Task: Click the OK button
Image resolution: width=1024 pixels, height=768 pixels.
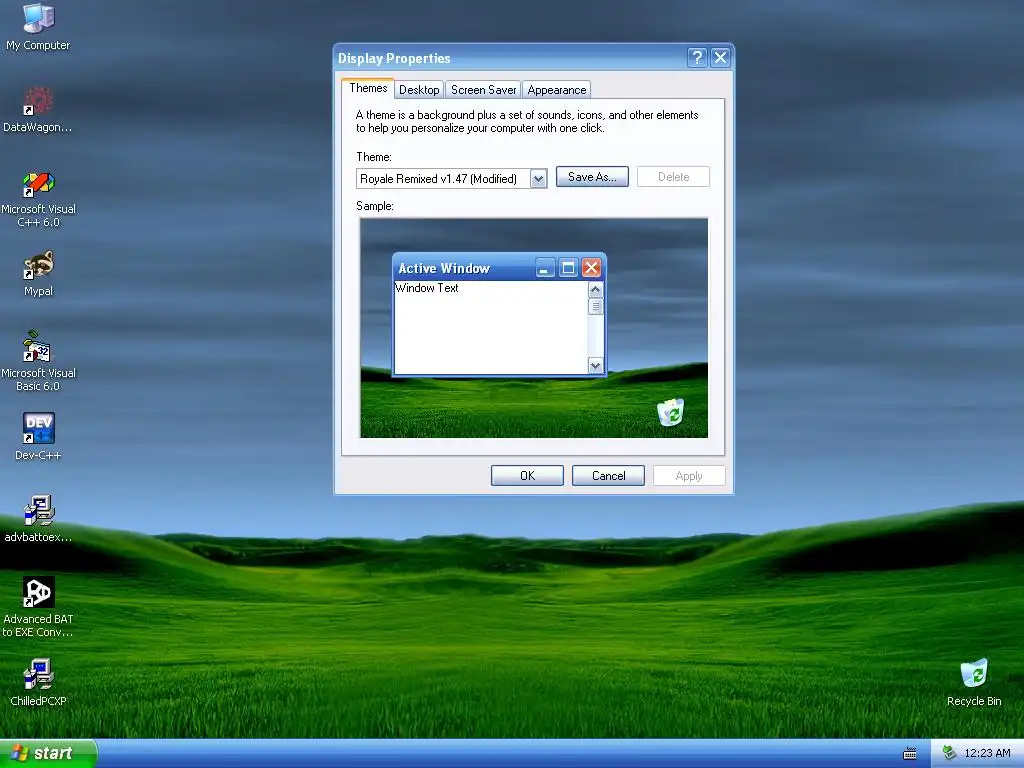Action: (527, 475)
